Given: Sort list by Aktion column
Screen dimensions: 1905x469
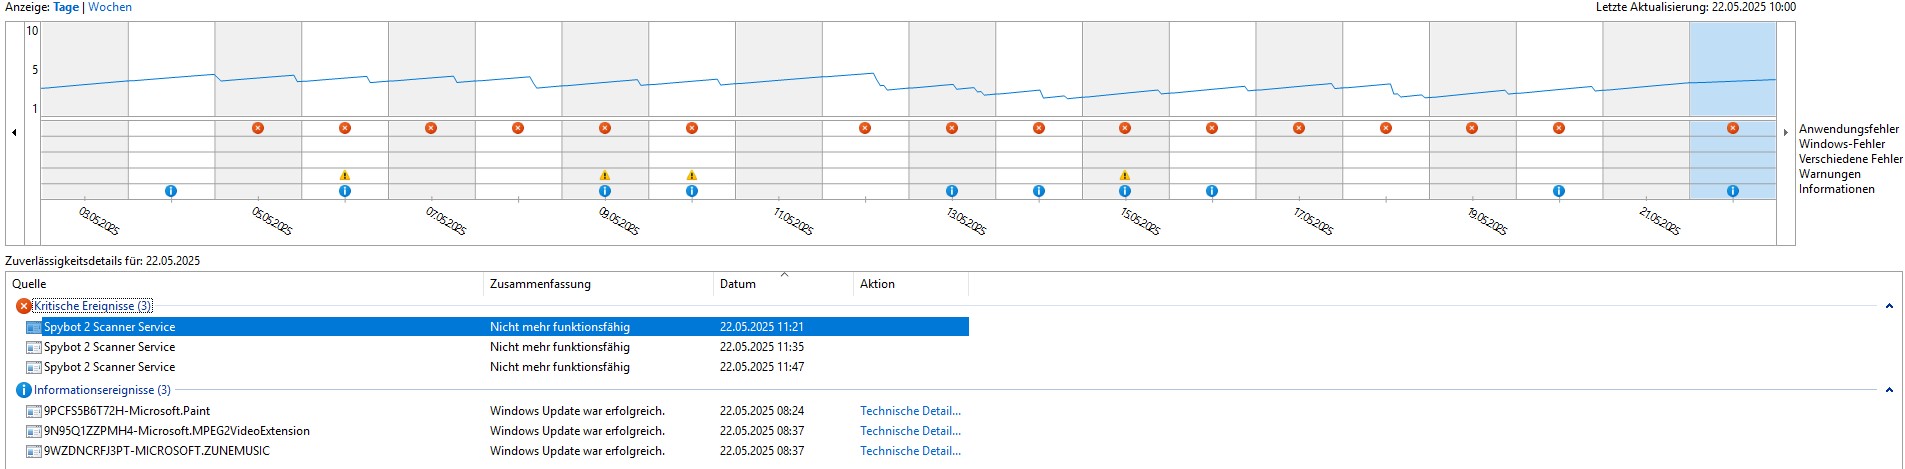Looking at the screenshot, I should [x=911, y=284].
